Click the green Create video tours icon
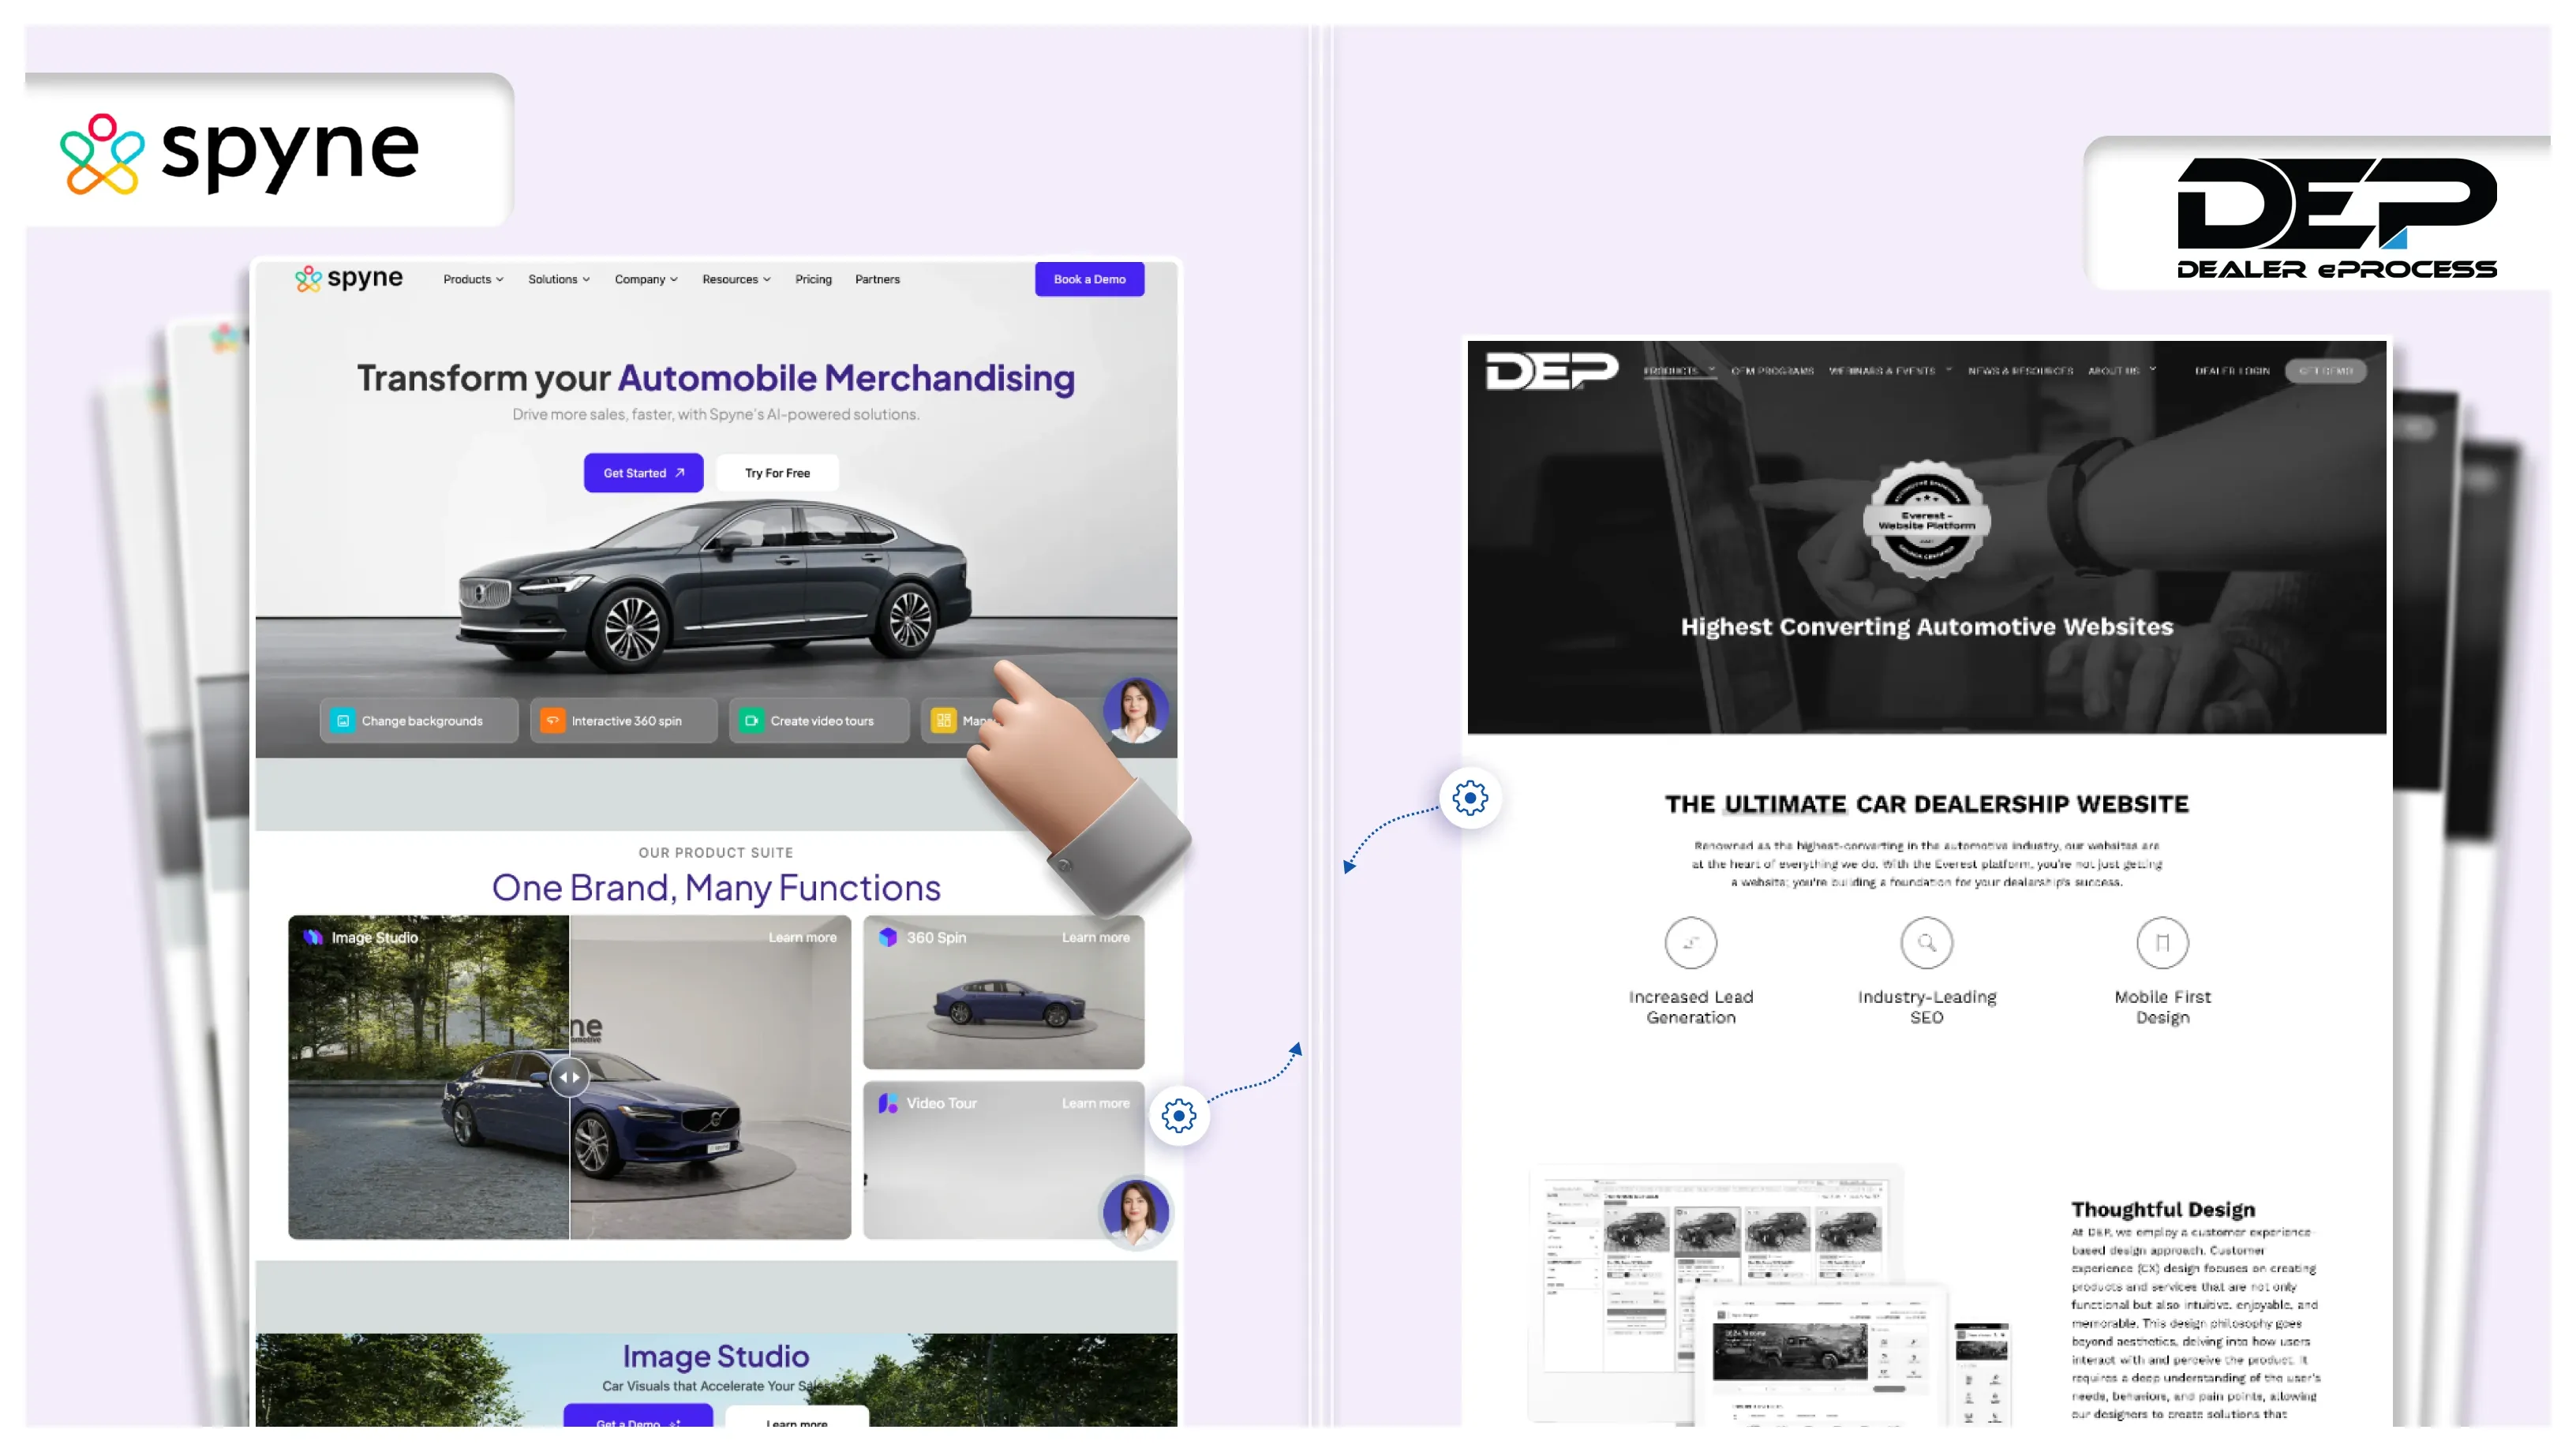This screenshot has height=1452, width=2576. click(751, 720)
